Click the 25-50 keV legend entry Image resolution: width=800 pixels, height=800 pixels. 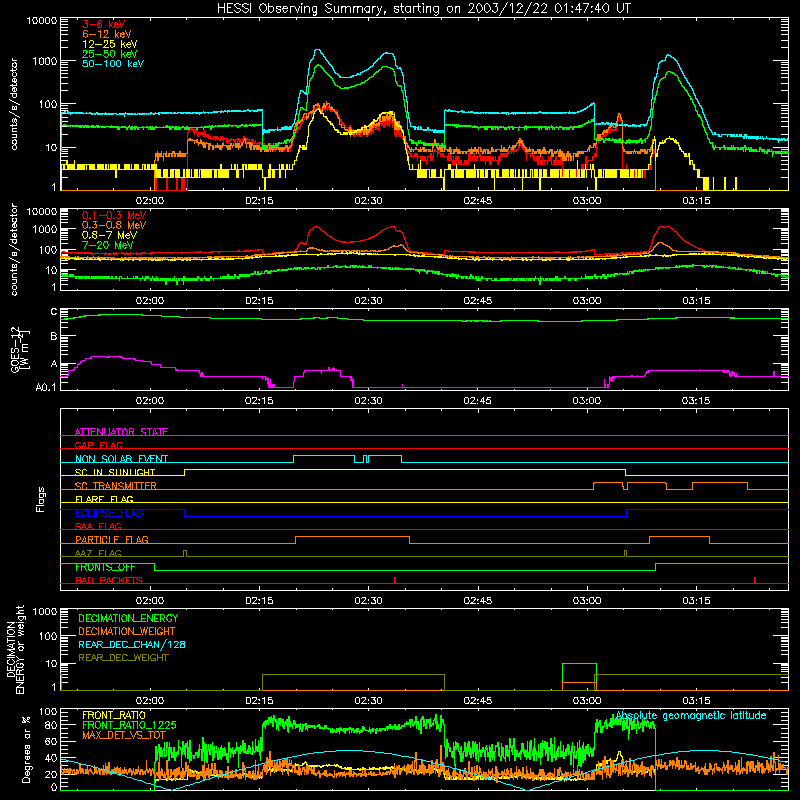109,54
